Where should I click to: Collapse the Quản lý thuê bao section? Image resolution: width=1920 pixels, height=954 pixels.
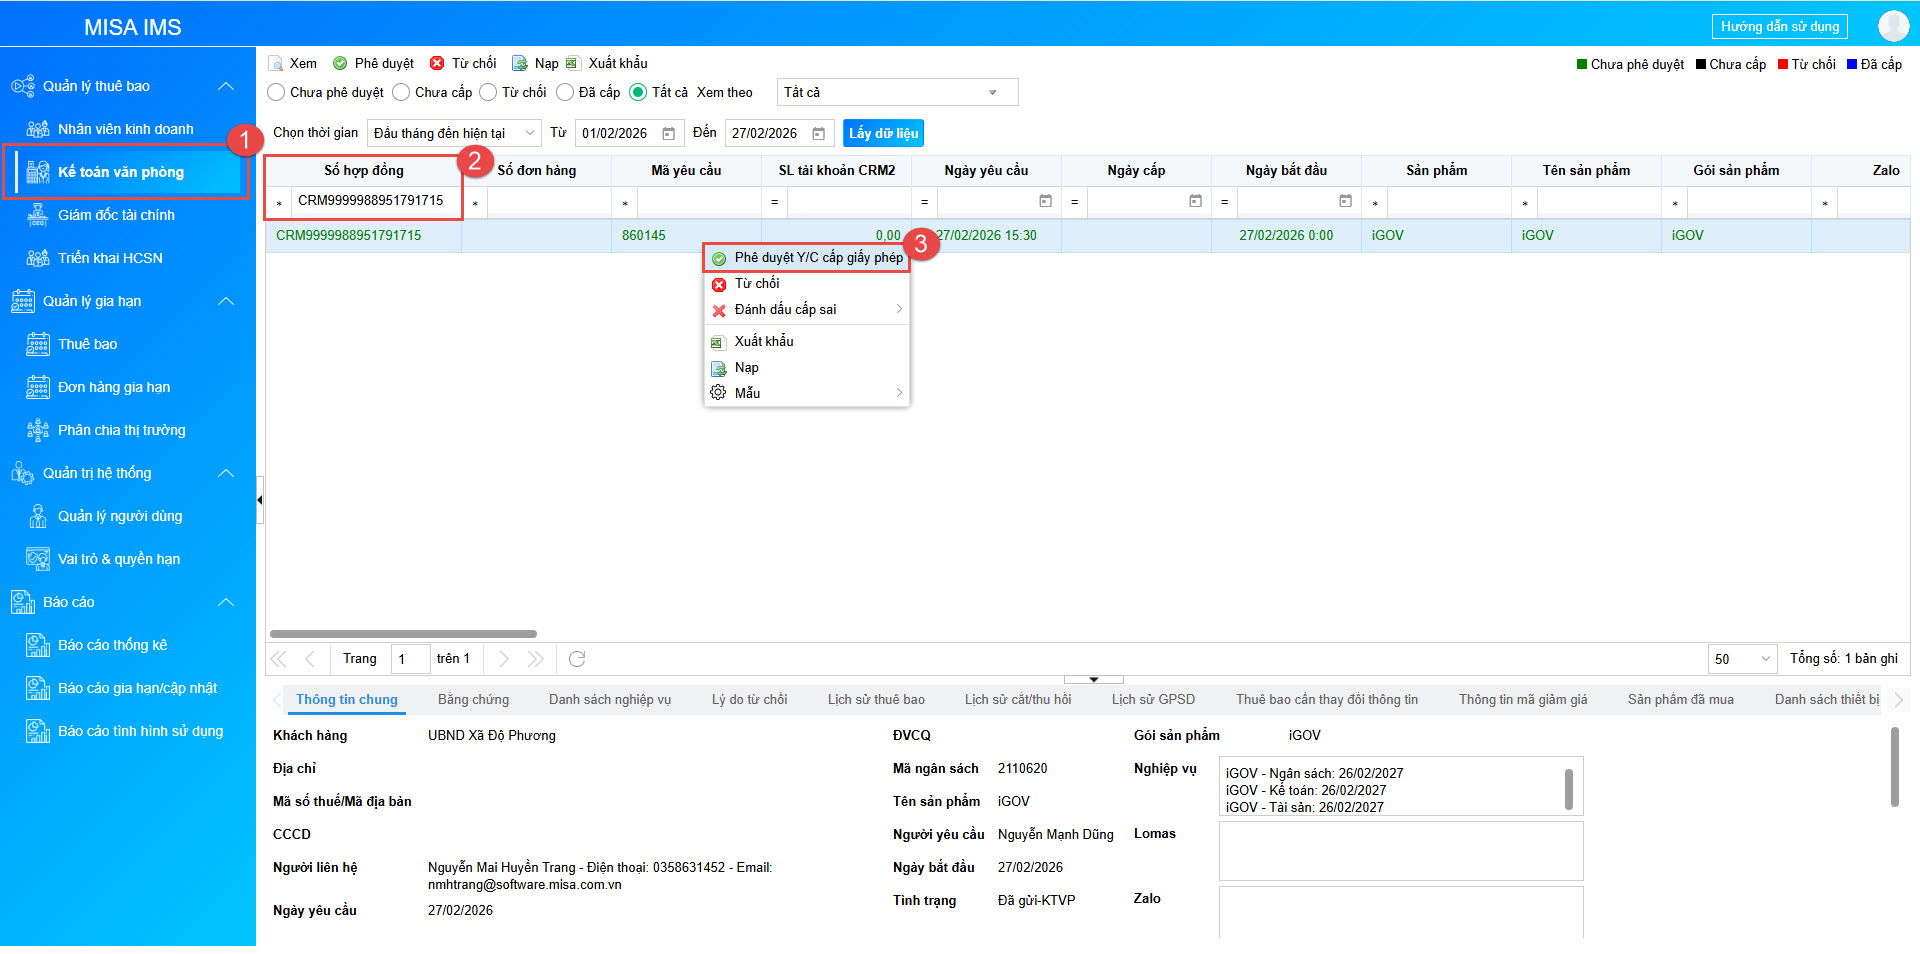tap(226, 87)
